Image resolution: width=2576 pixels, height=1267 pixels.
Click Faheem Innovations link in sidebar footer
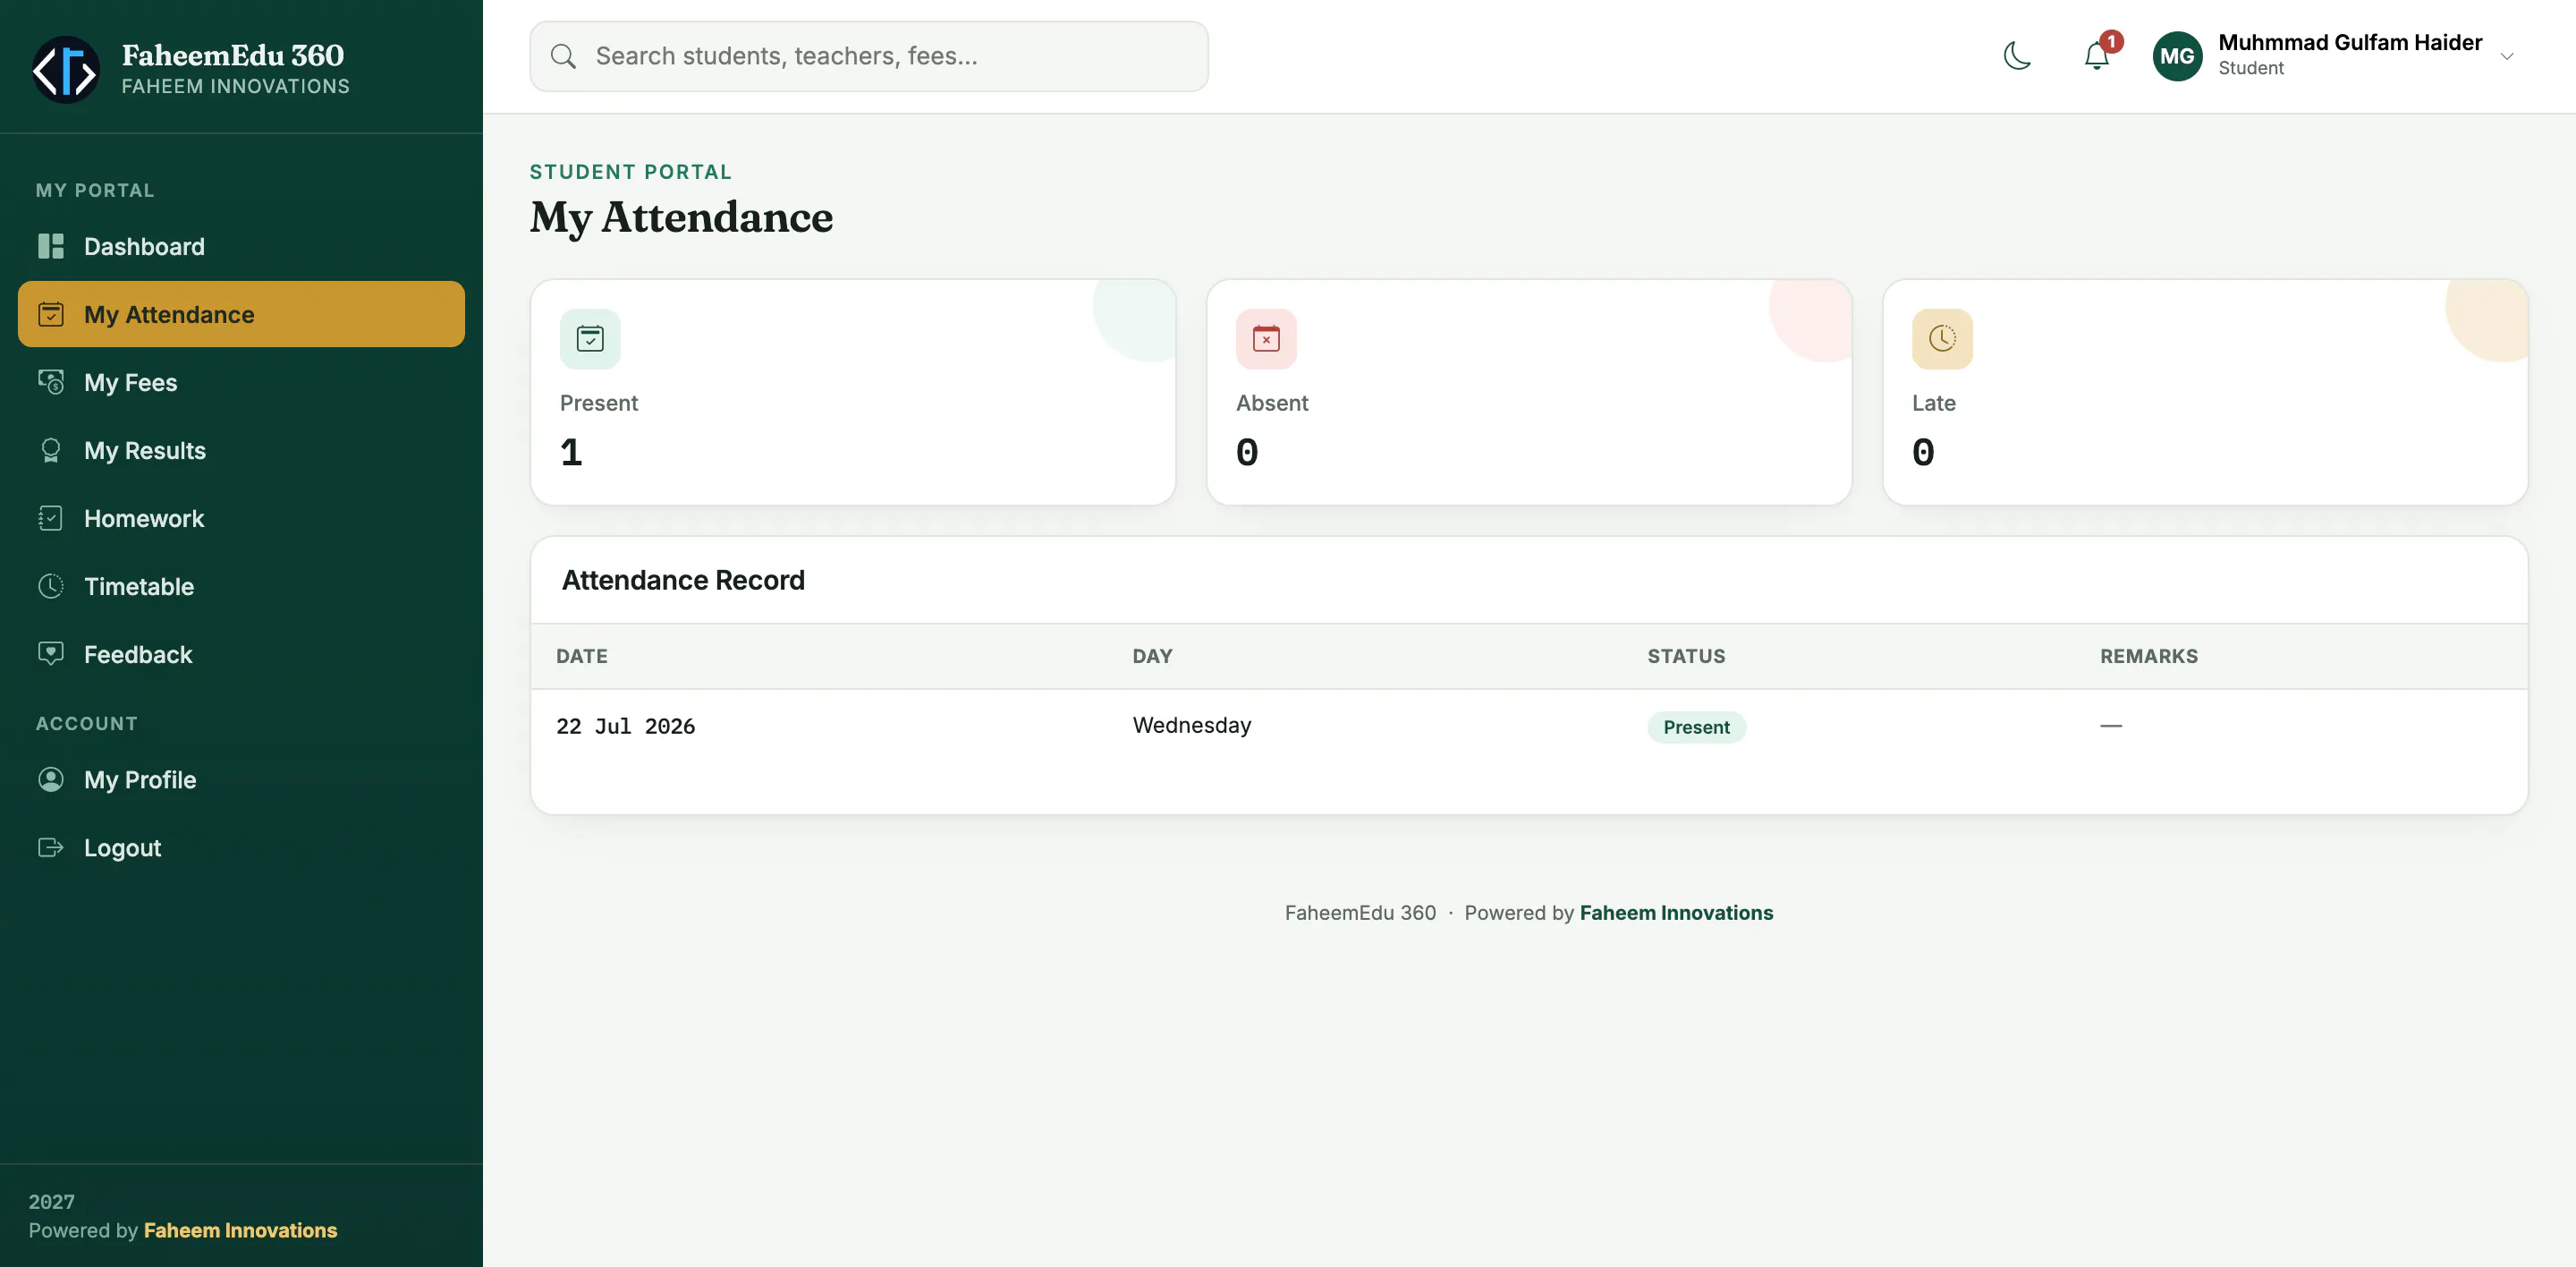pyautogui.click(x=240, y=1230)
